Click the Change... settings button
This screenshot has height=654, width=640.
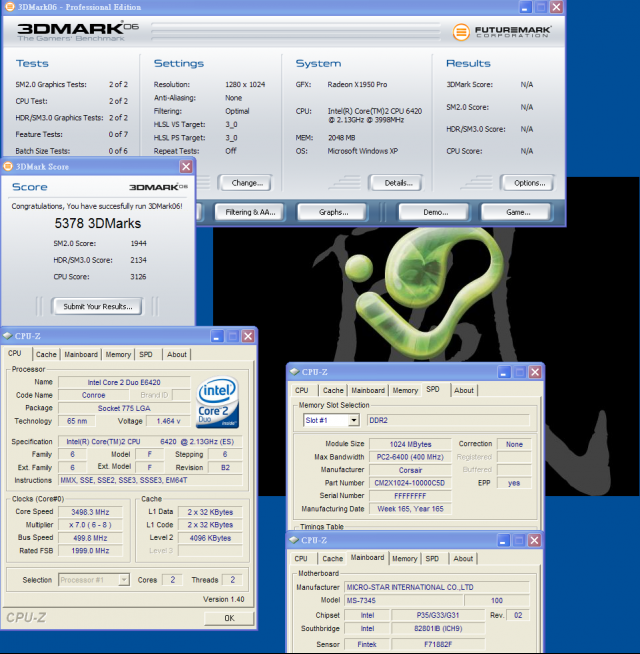click(x=245, y=183)
